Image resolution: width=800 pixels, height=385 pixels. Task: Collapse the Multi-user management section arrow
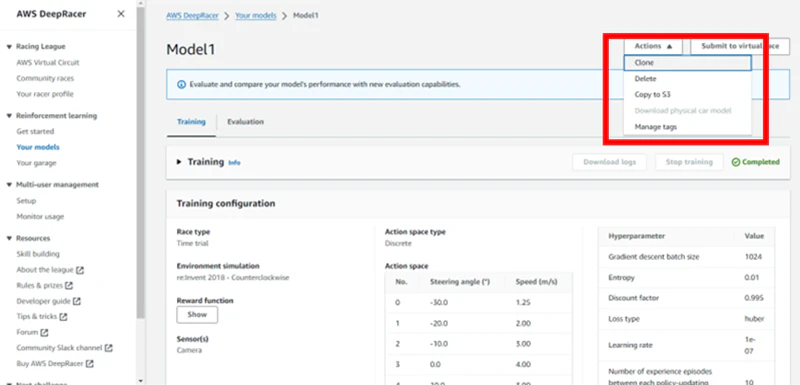(9, 185)
